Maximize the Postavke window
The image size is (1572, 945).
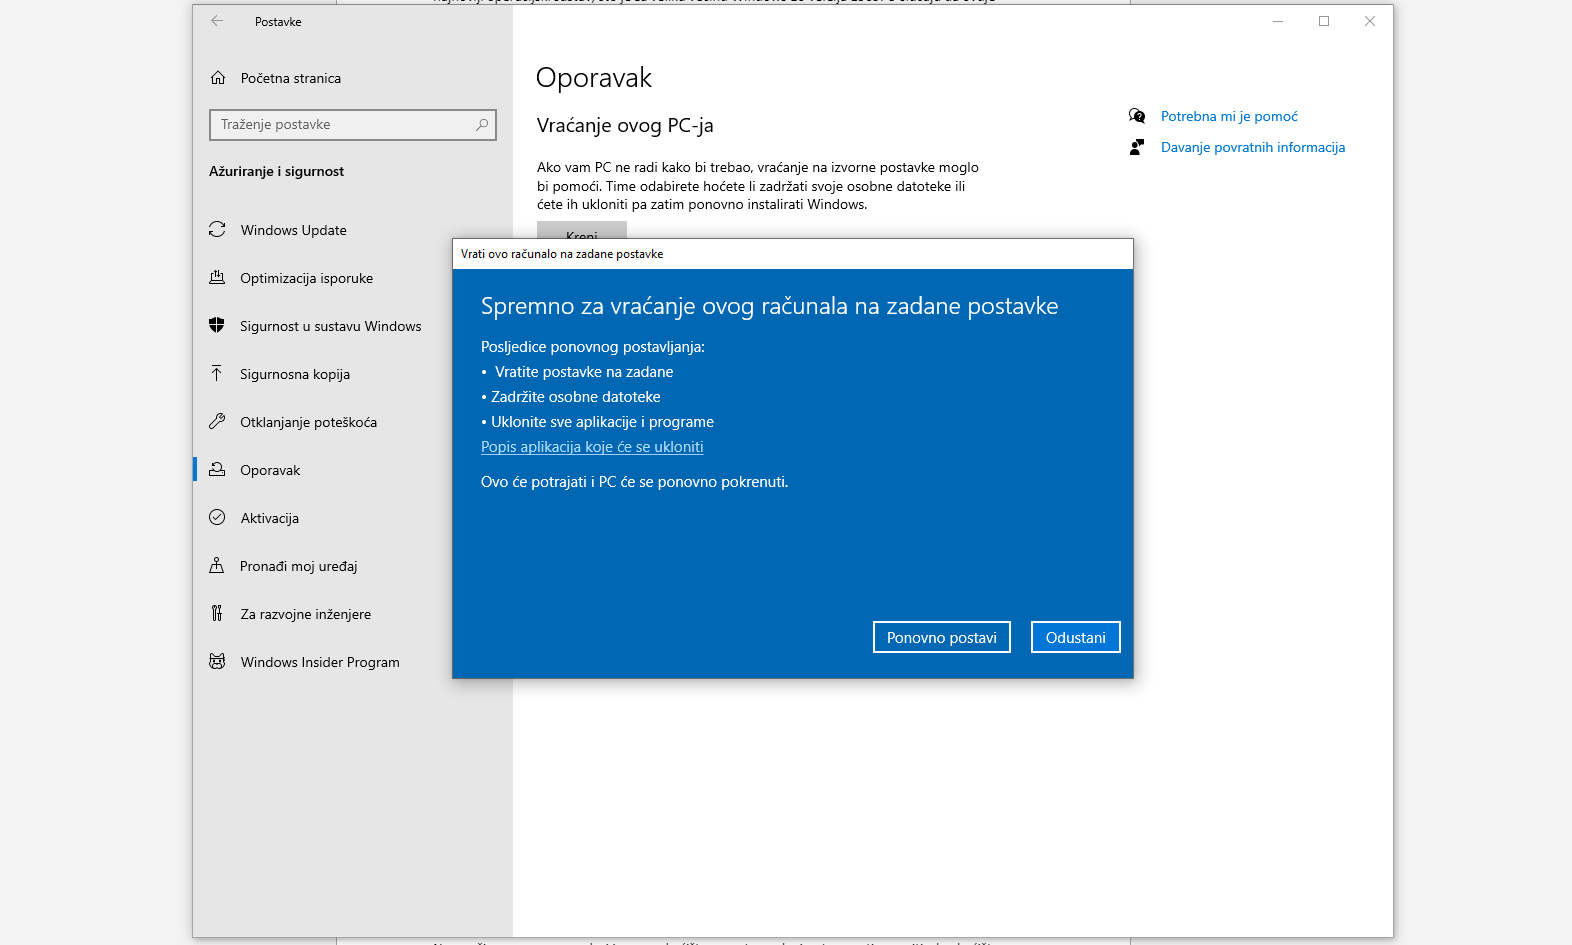(x=1324, y=21)
